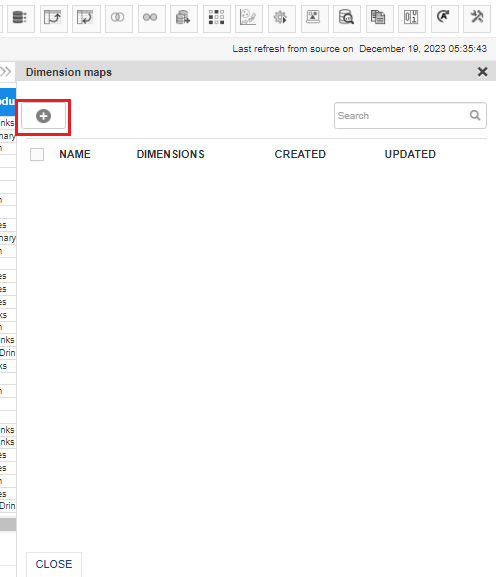Click the hammer and wrench tools icon
496x577 pixels.
pos(477,18)
